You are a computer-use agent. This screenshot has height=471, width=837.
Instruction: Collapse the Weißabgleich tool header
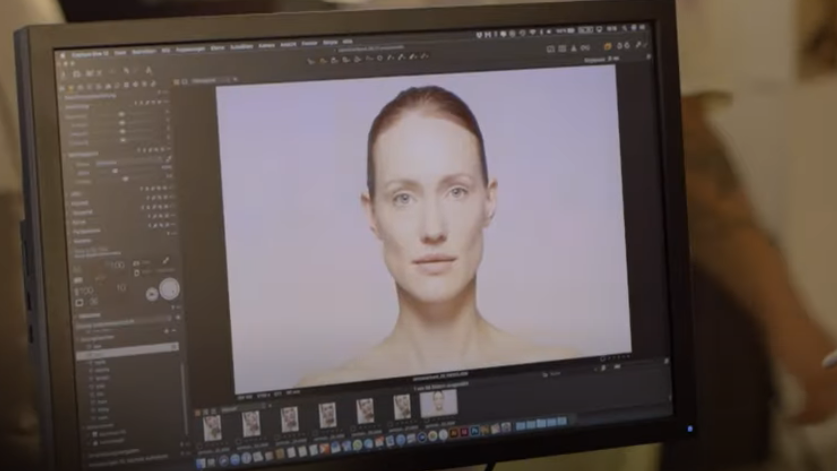coord(82,154)
